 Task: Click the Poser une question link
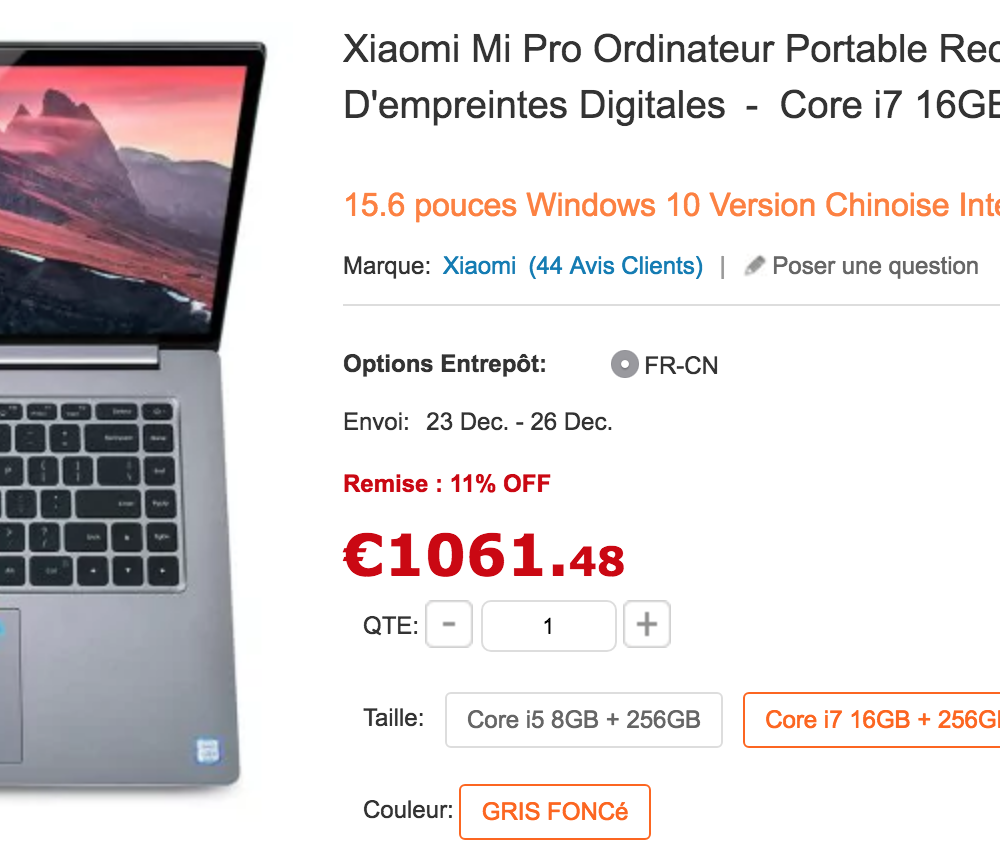875,265
